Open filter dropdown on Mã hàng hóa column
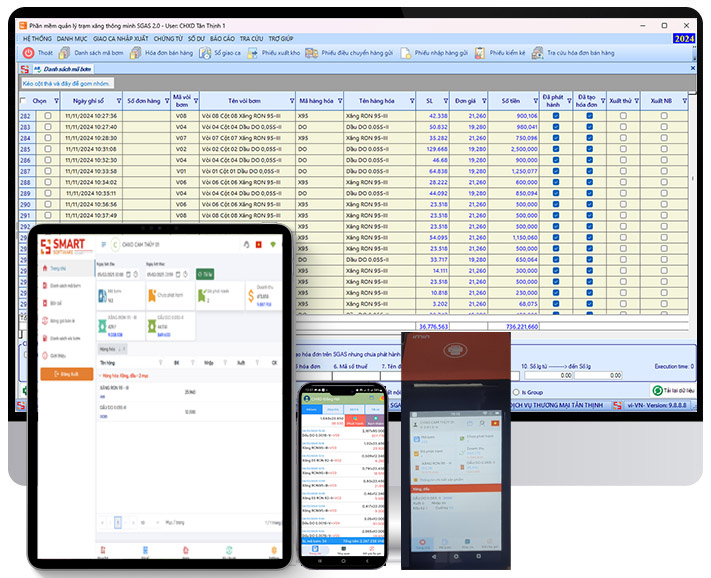 point(340,101)
